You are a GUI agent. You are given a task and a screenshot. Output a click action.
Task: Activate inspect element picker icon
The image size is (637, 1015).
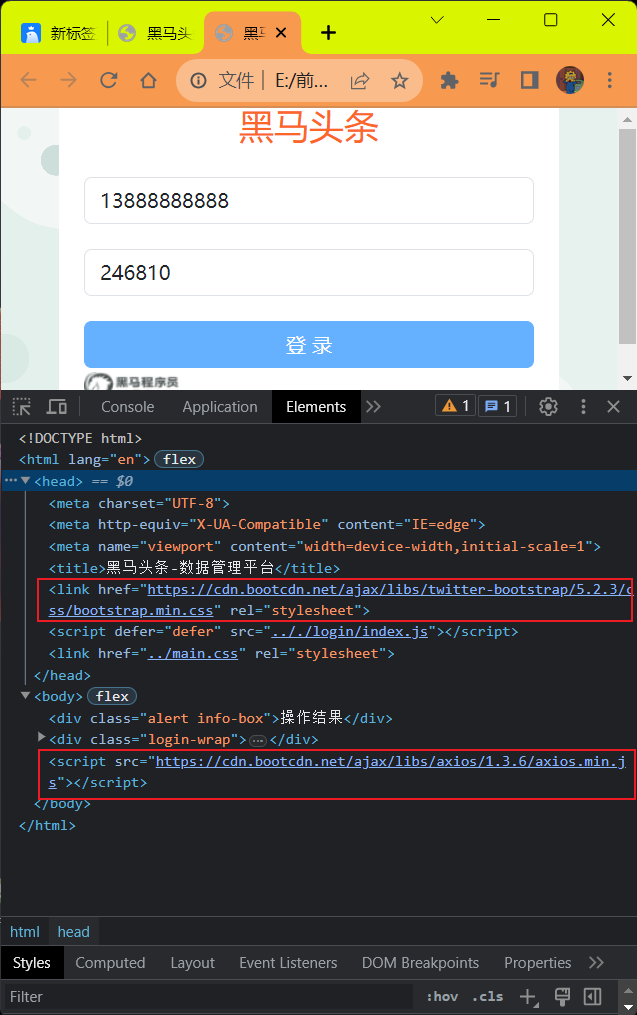pyautogui.click(x=22, y=407)
